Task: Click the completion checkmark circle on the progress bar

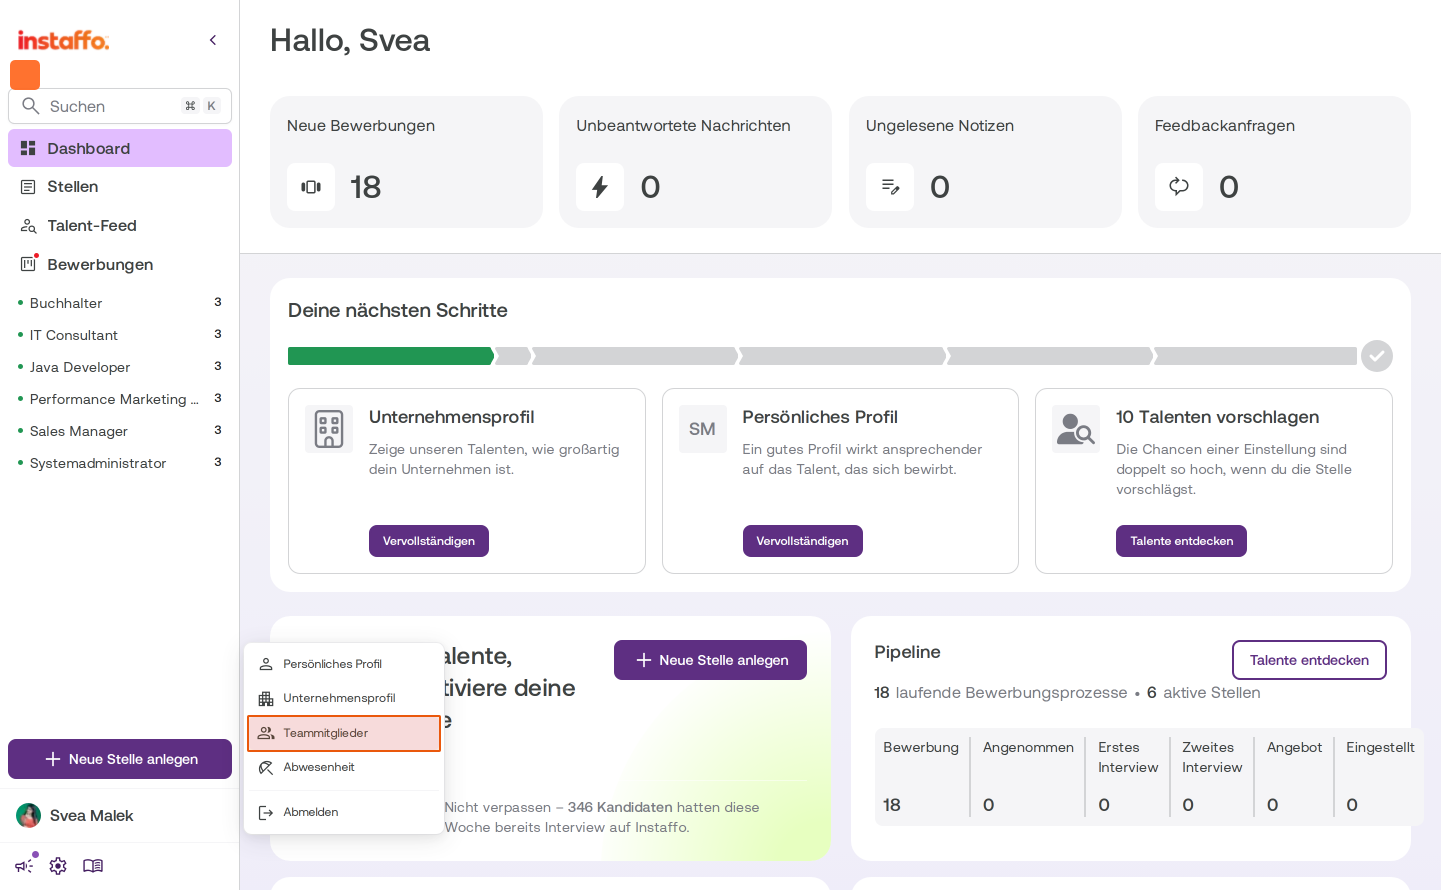Action: pyautogui.click(x=1377, y=356)
